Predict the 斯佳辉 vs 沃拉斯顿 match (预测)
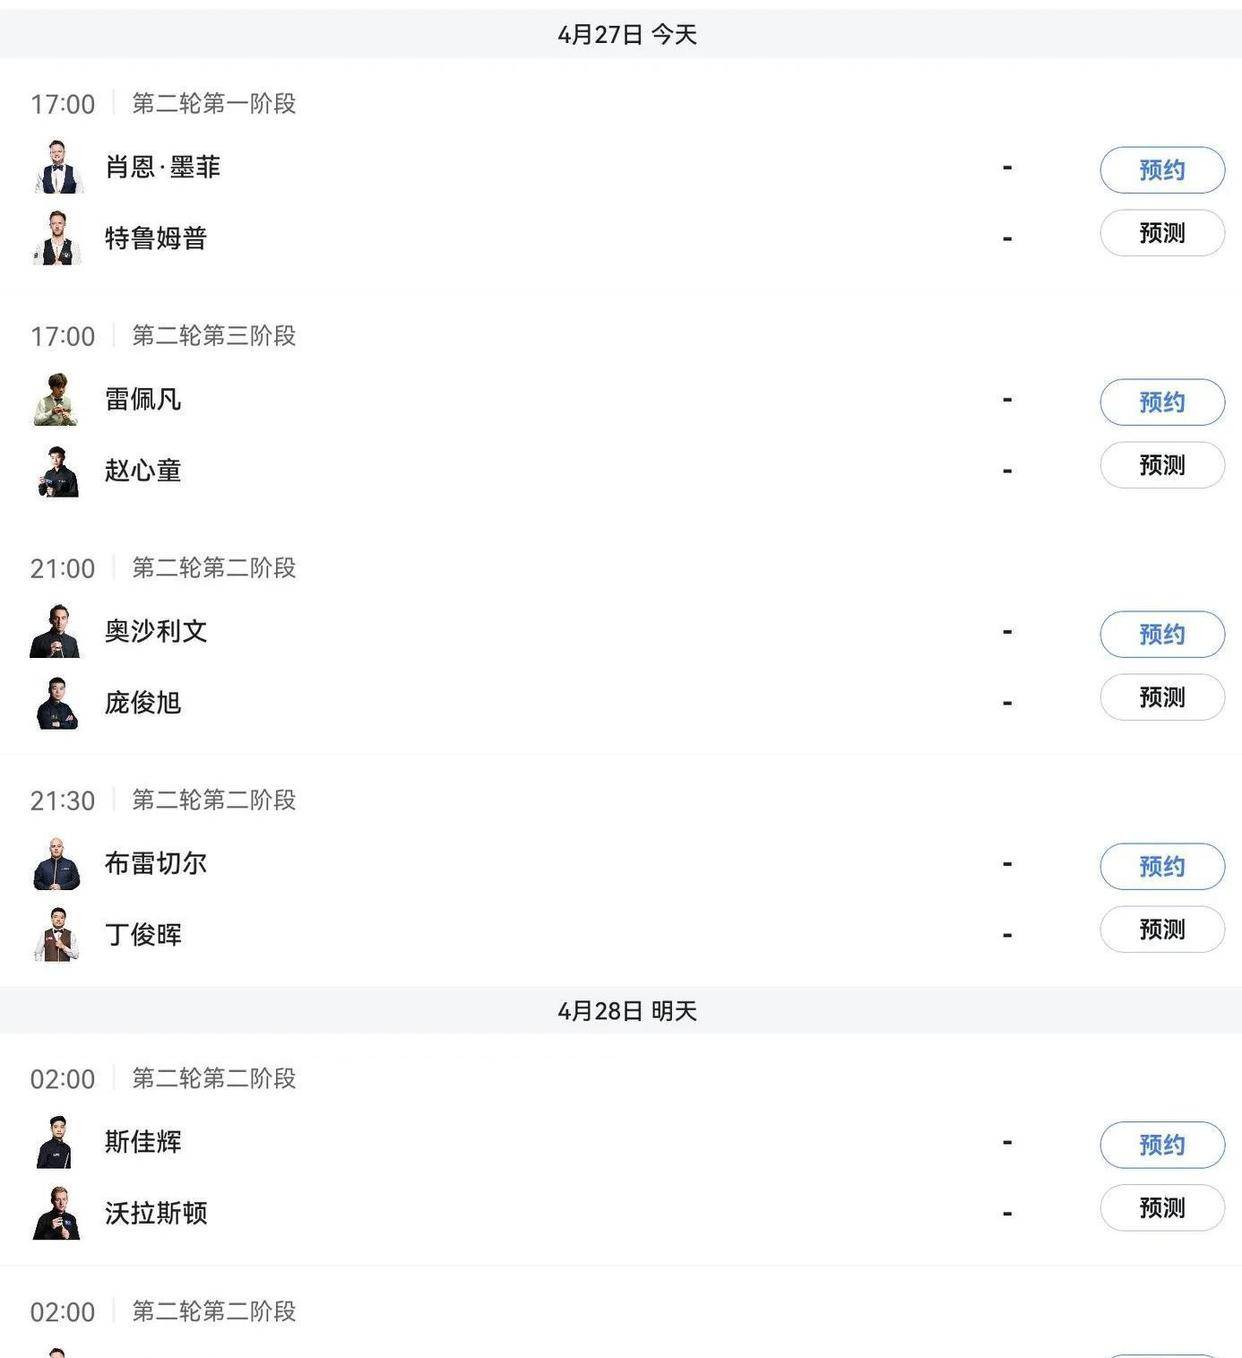Screen dimensions: 1242x1358 pos(1162,1208)
